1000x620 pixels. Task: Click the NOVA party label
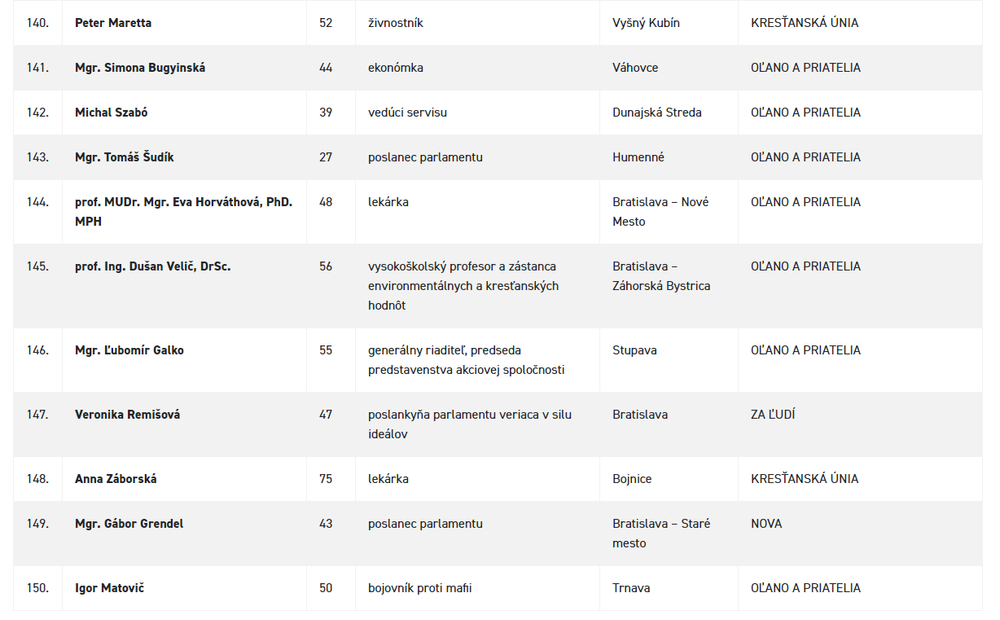click(x=766, y=524)
